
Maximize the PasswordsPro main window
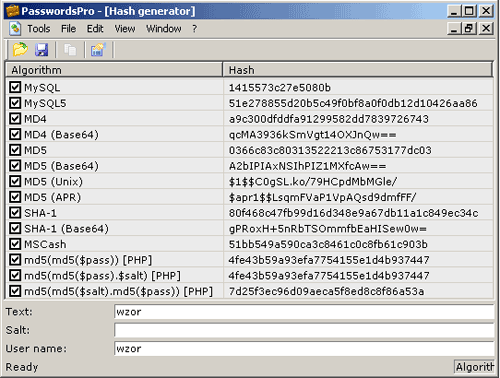(x=469, y=11)
